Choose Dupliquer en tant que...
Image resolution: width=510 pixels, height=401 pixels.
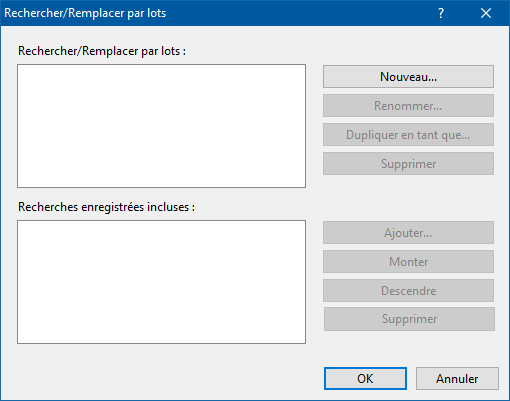click(x=408, y=135)
